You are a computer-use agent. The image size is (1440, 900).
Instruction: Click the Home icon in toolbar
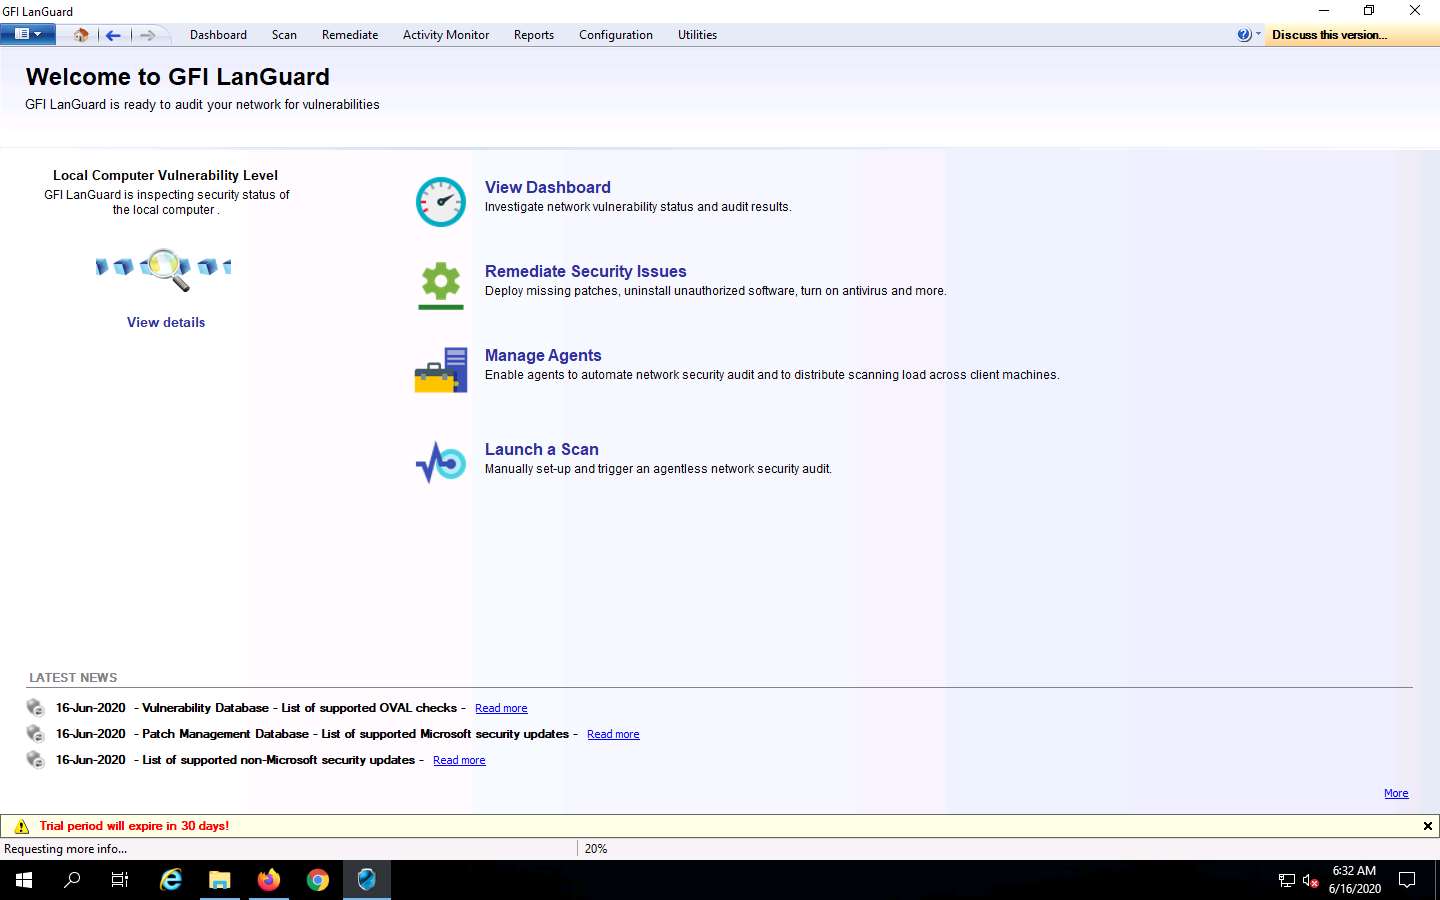(x=81, y=35)
